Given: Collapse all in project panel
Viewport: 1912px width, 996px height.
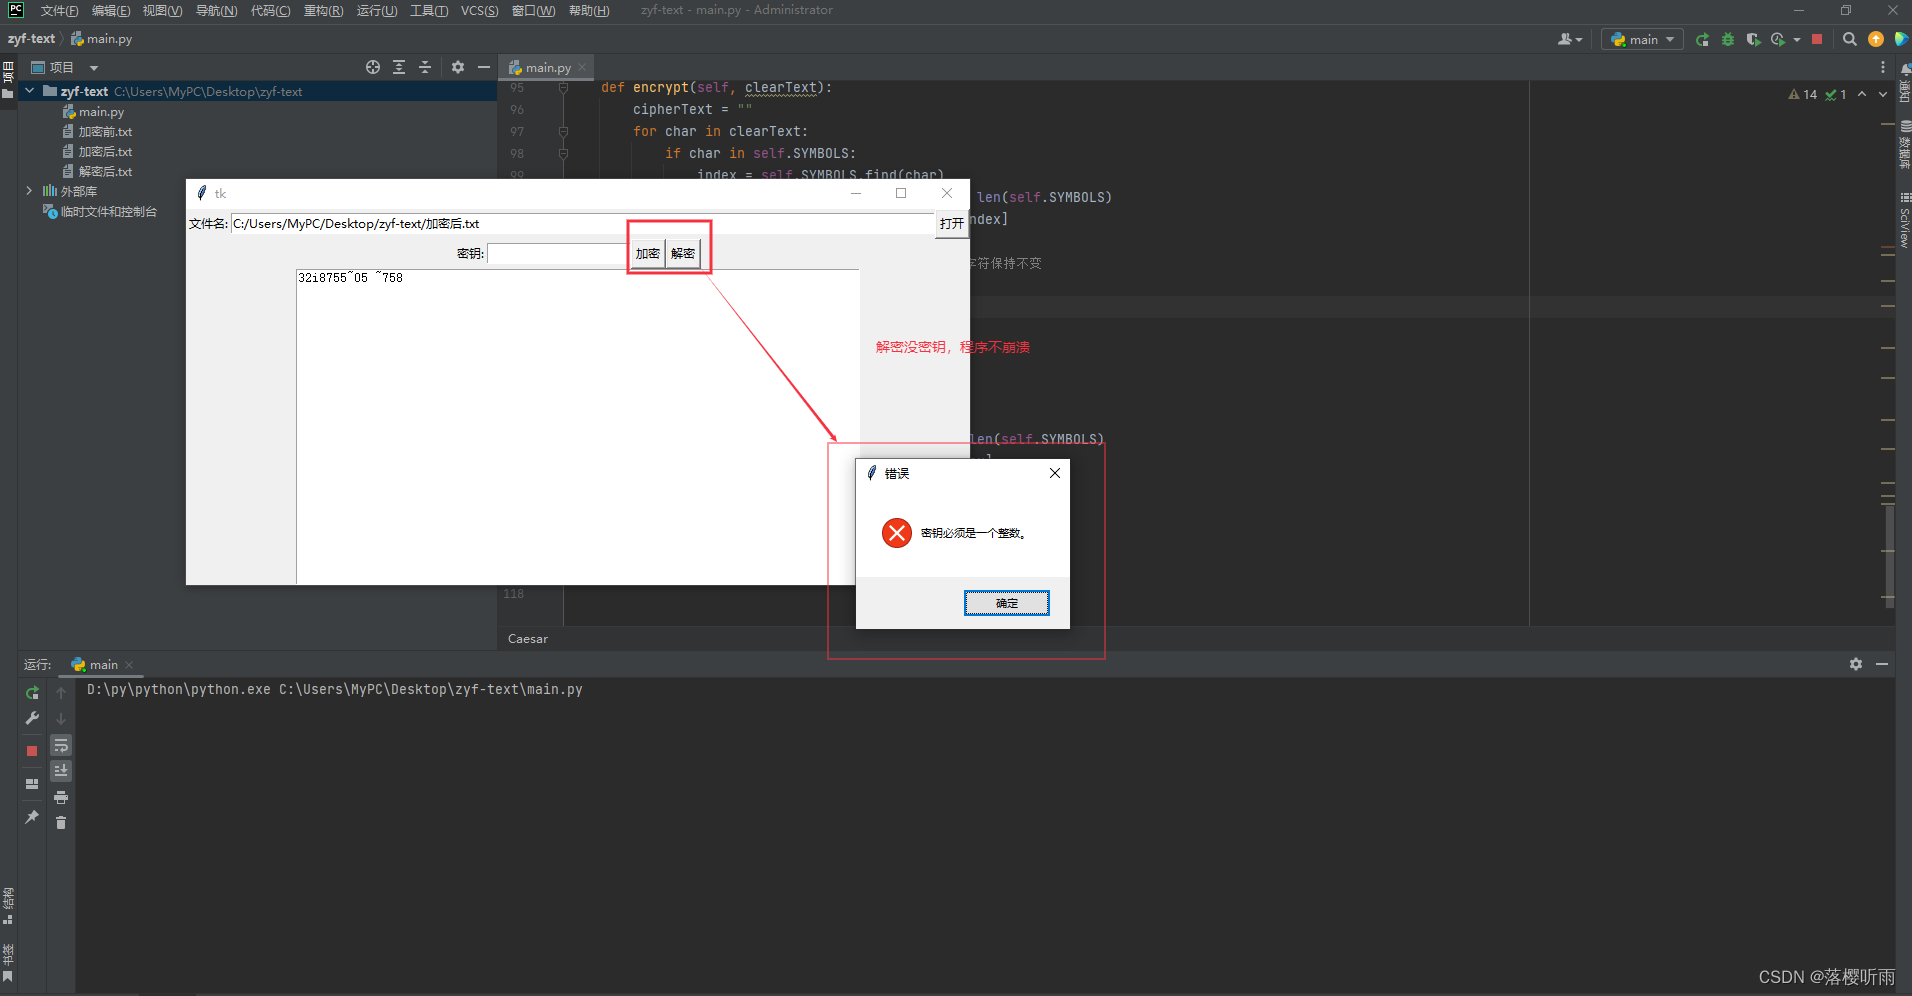Looking at the screenshot, I should pos(425,67).
